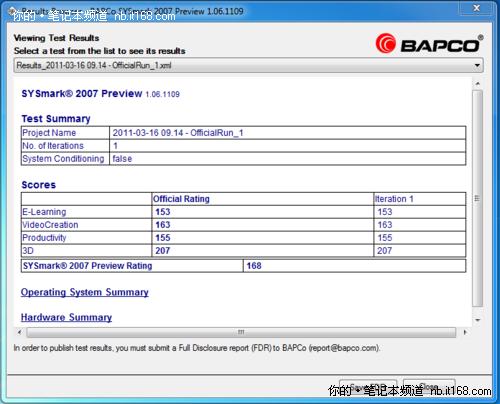Select the Iteration 1 column header
500x404 pixels.
[x=394, y=199]
